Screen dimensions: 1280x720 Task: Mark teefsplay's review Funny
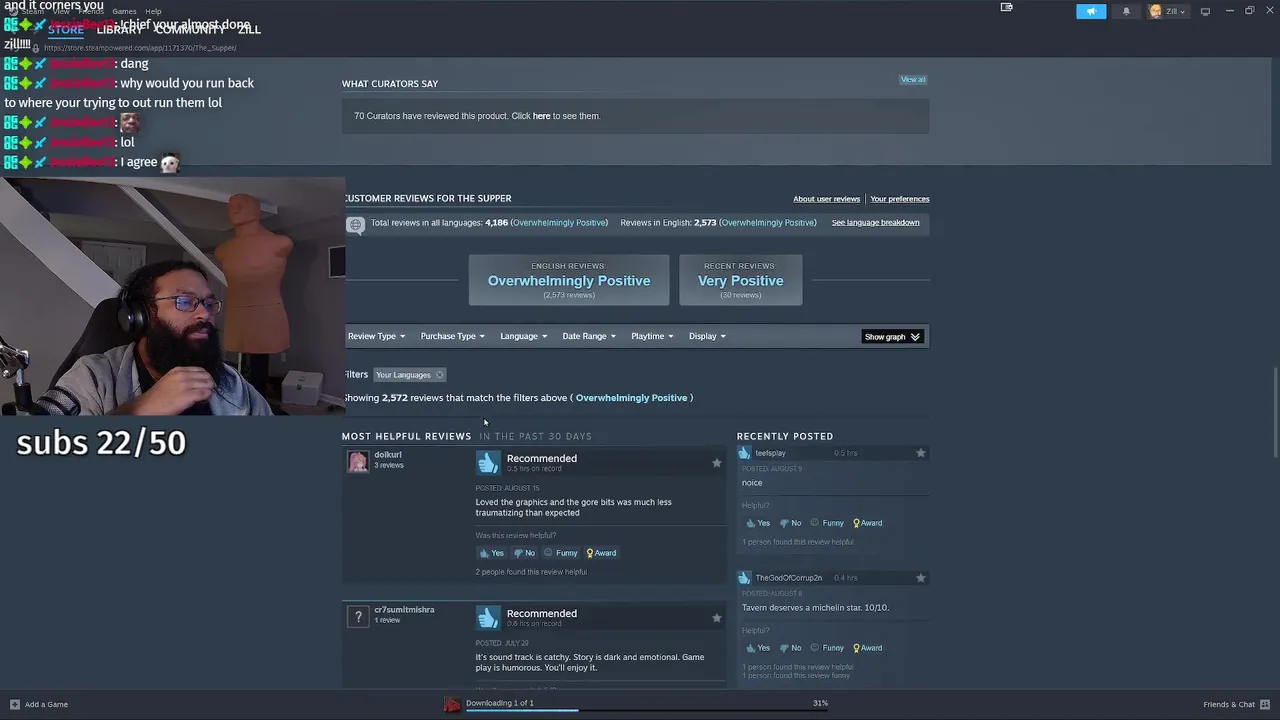(x=827, y=523)
